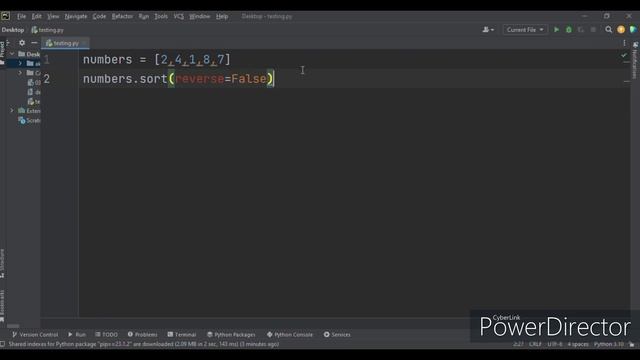
Task: Open the Notifications tool window
Action: 635,60
